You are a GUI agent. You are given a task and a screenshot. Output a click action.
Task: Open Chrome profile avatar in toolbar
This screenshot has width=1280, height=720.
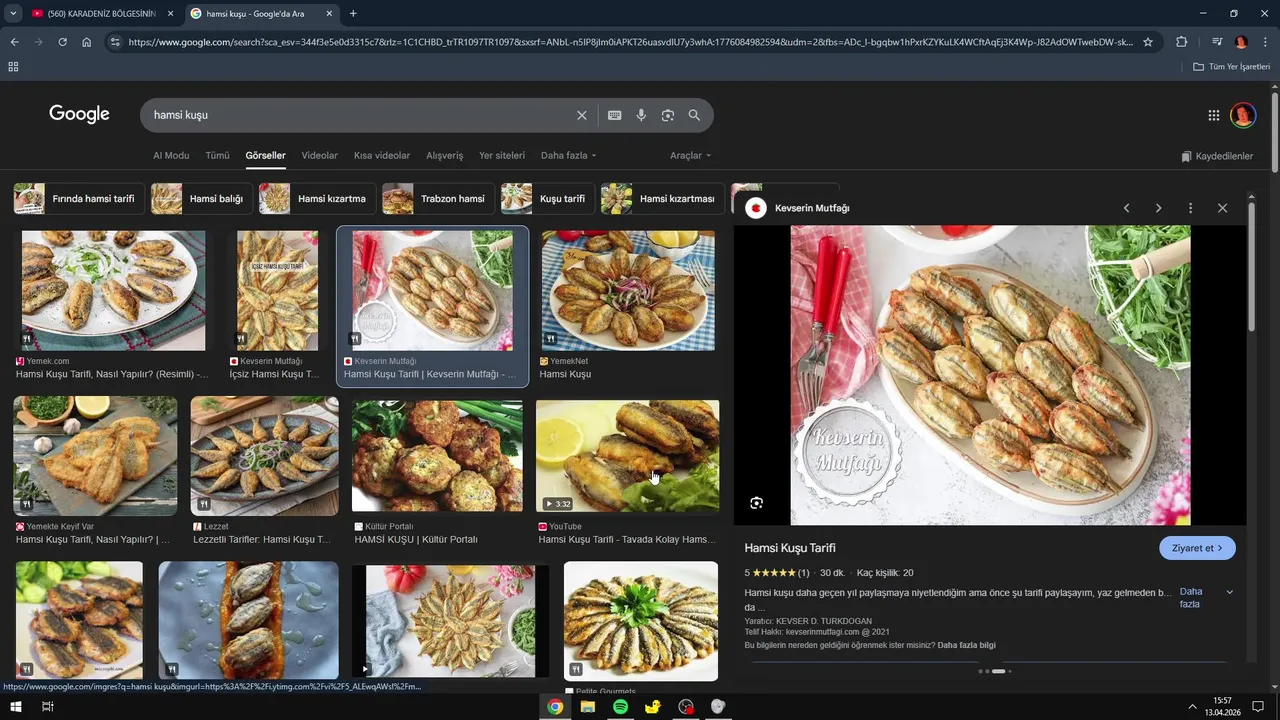1241,42
